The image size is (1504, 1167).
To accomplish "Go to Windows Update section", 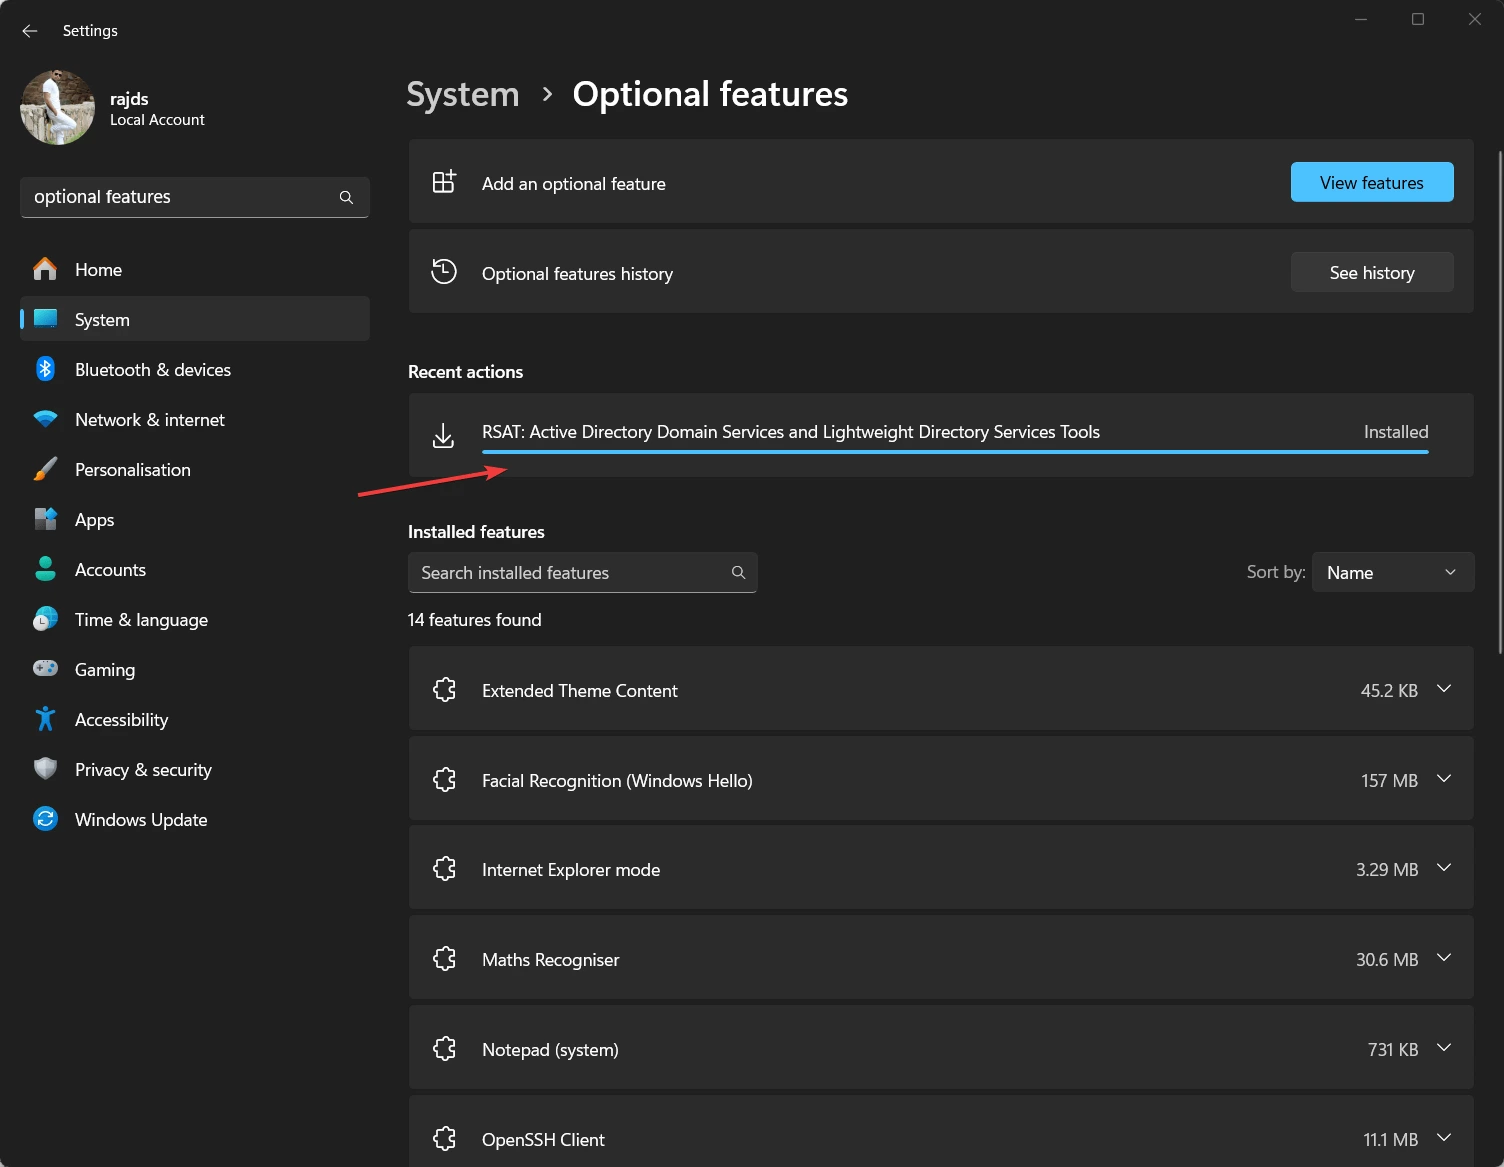I will 195,819.
